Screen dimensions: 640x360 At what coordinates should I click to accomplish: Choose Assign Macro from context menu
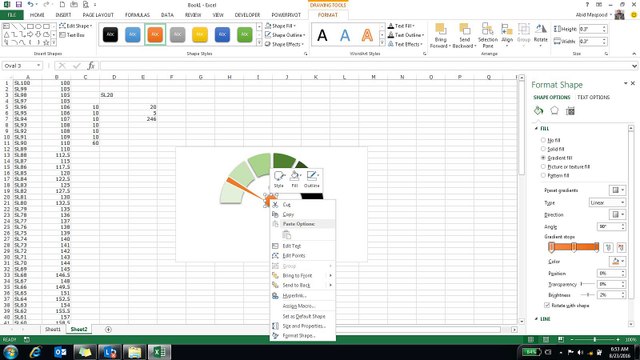click(302, 306)
